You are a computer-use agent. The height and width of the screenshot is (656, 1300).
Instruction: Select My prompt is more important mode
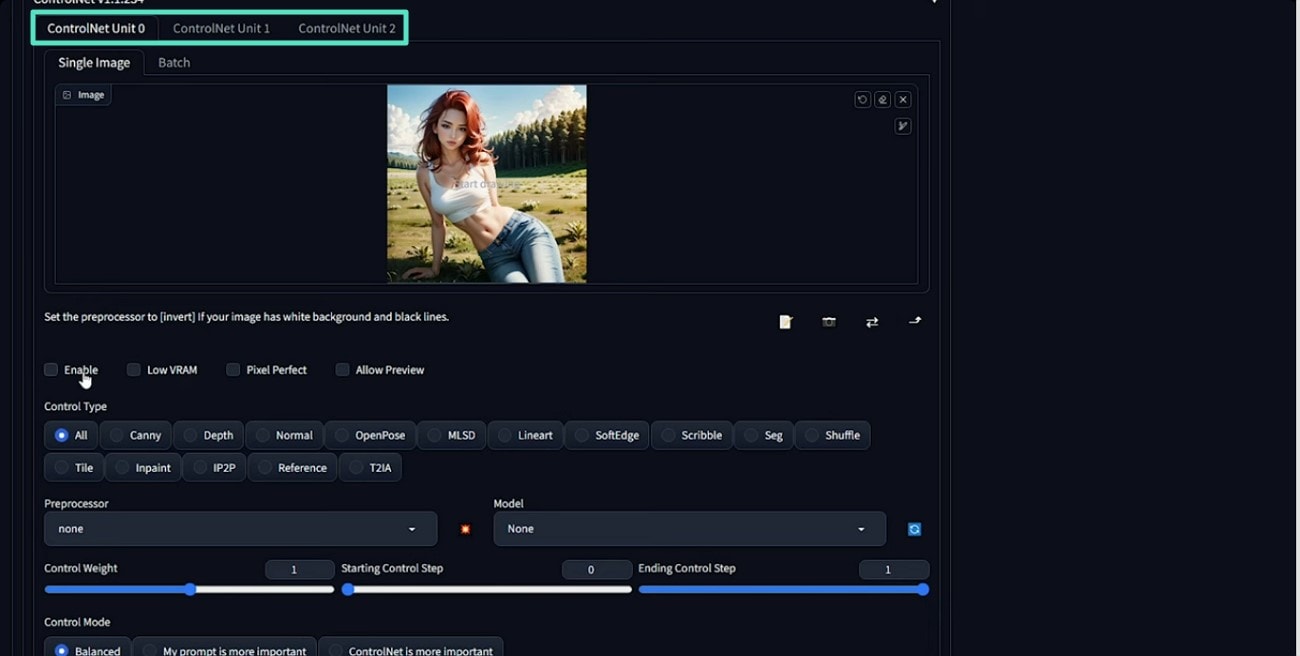225,650
